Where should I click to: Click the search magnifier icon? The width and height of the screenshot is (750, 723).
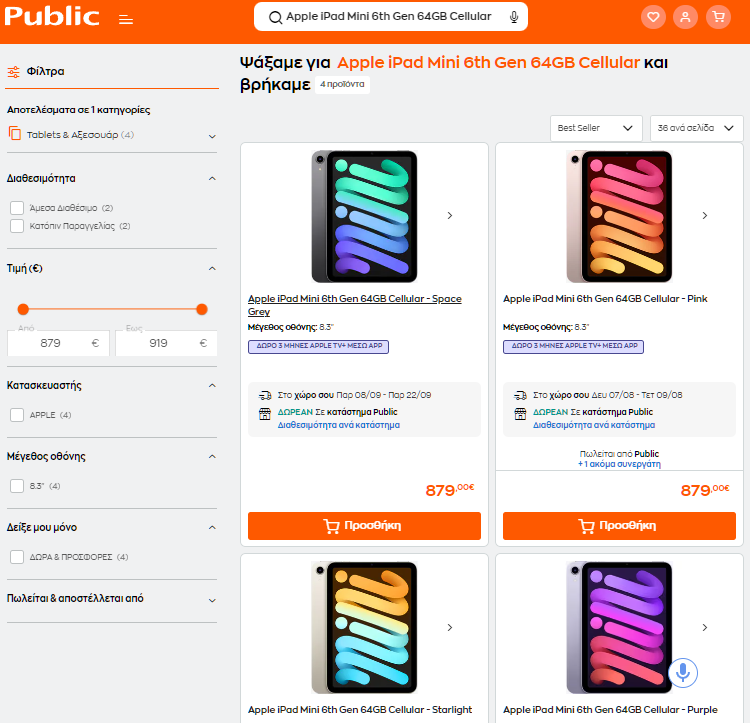click(x=275, y=18)
